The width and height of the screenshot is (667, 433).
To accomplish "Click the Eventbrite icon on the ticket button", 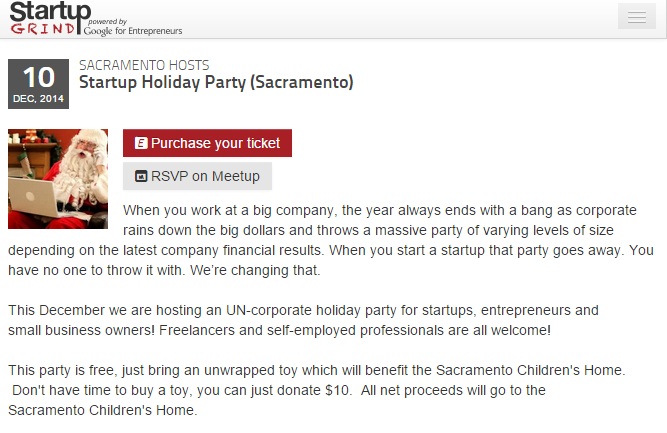I will [x=141, y=143].
